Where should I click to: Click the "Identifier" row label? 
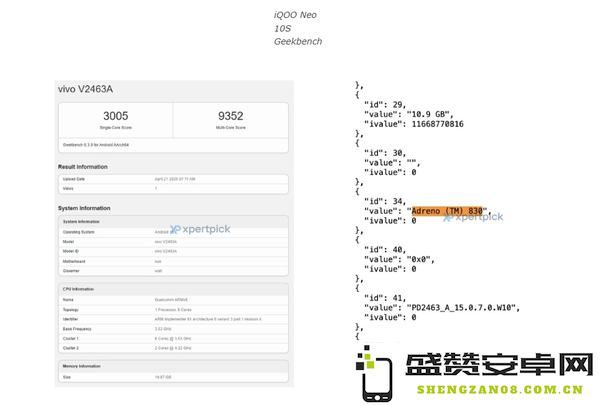click(x=70, y=319)
